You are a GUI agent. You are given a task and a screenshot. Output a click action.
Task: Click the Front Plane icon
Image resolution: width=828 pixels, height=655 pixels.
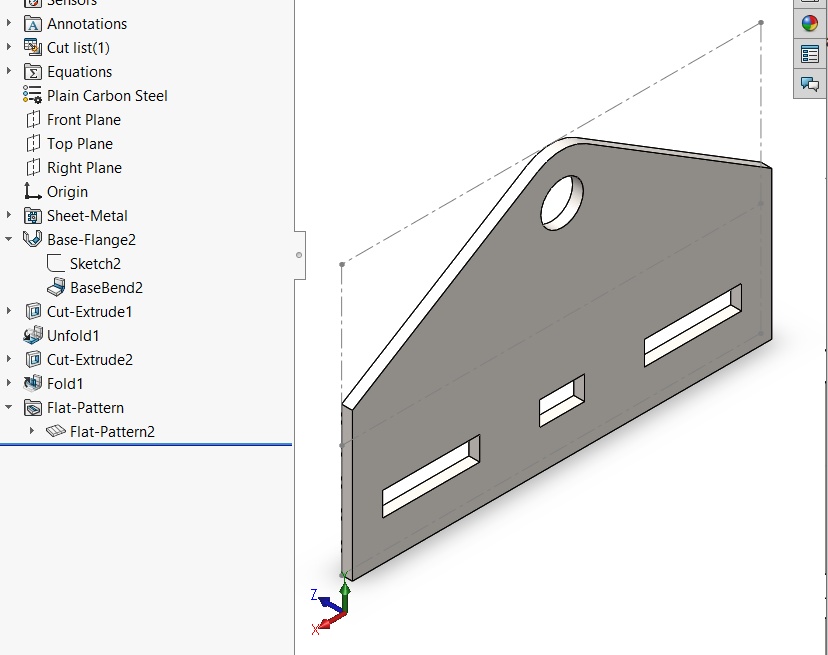(33, 120)
